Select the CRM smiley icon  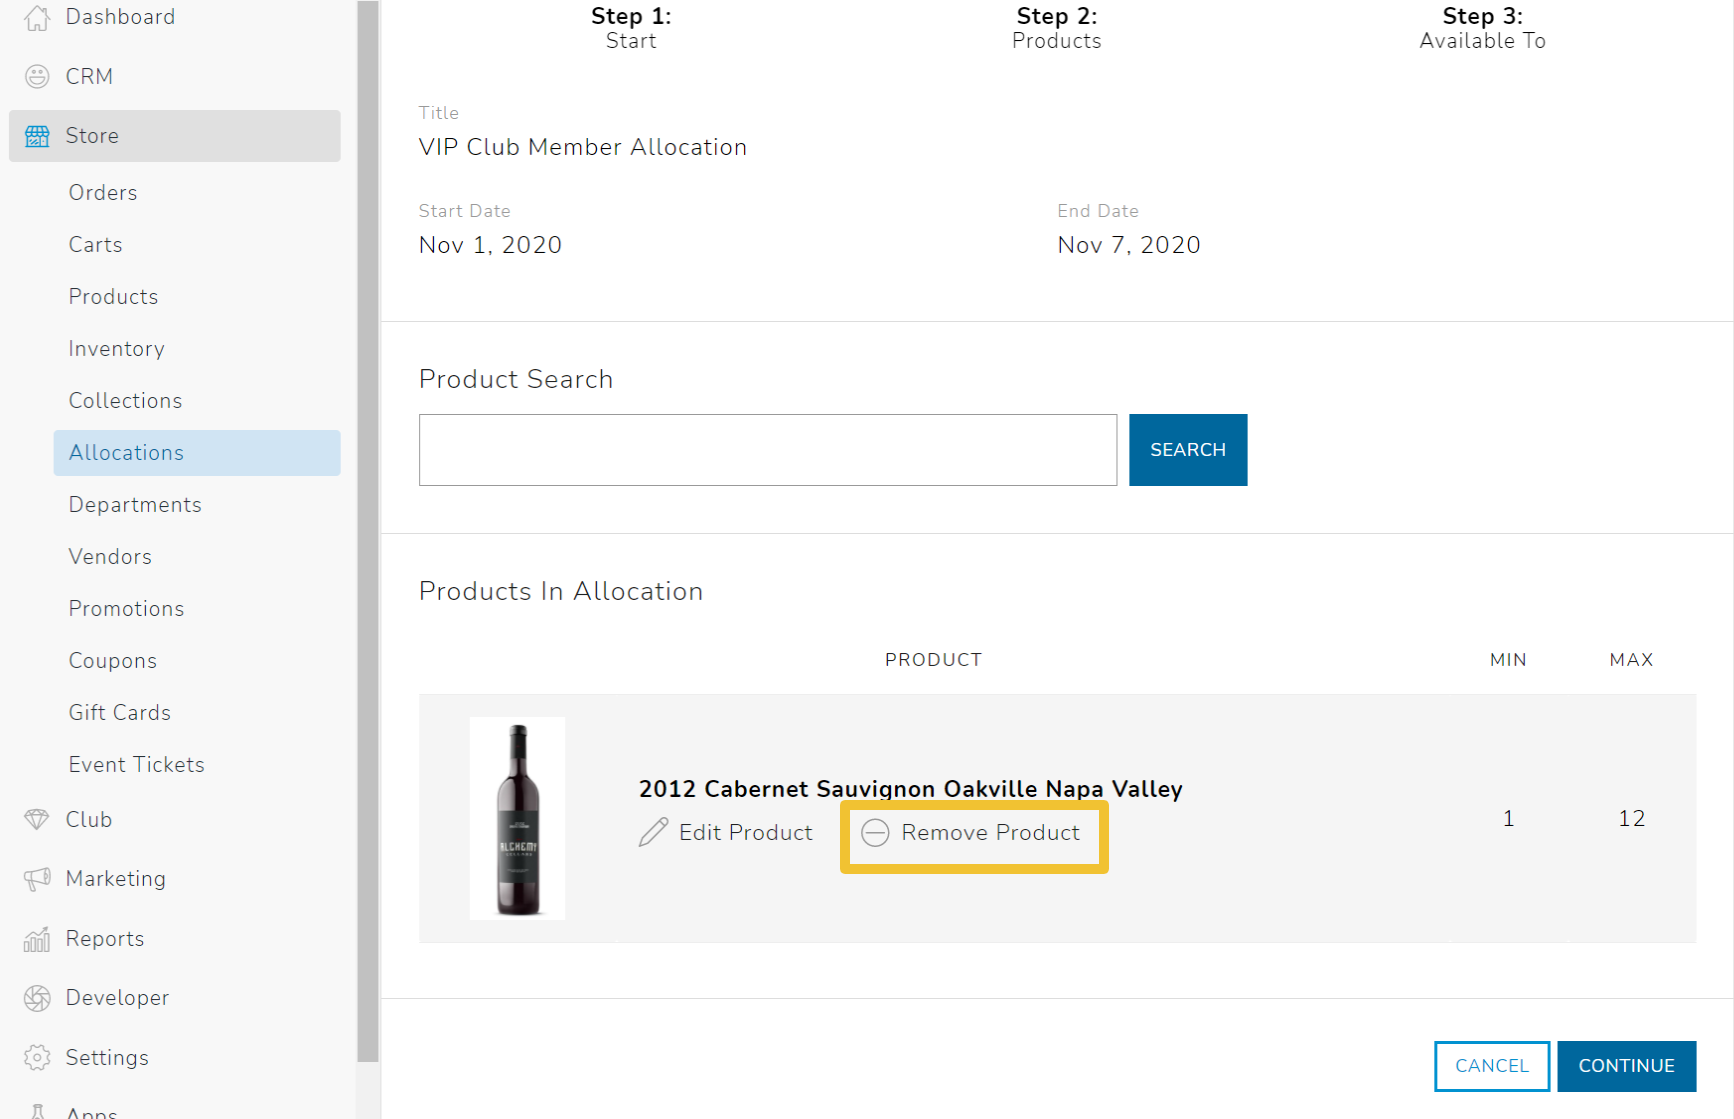click(37, 76)
